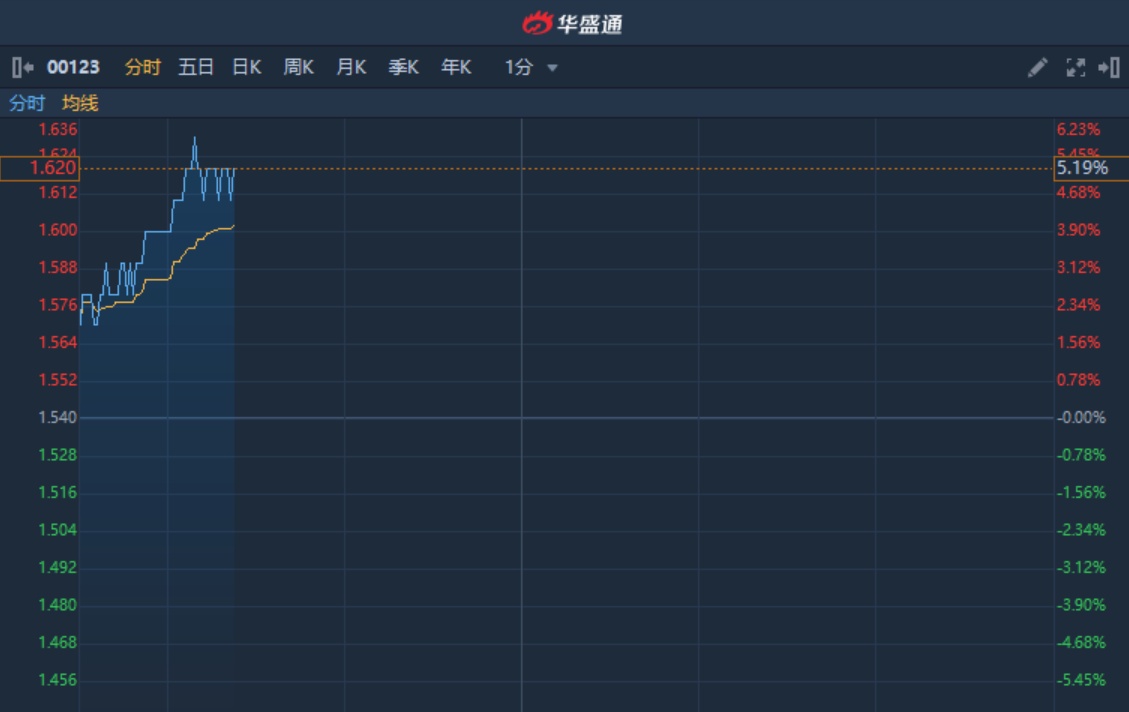This screenshot has width=1129, height=712.
Task: Click the -4.68% axis label
Action: click(x=1081, y=642)
